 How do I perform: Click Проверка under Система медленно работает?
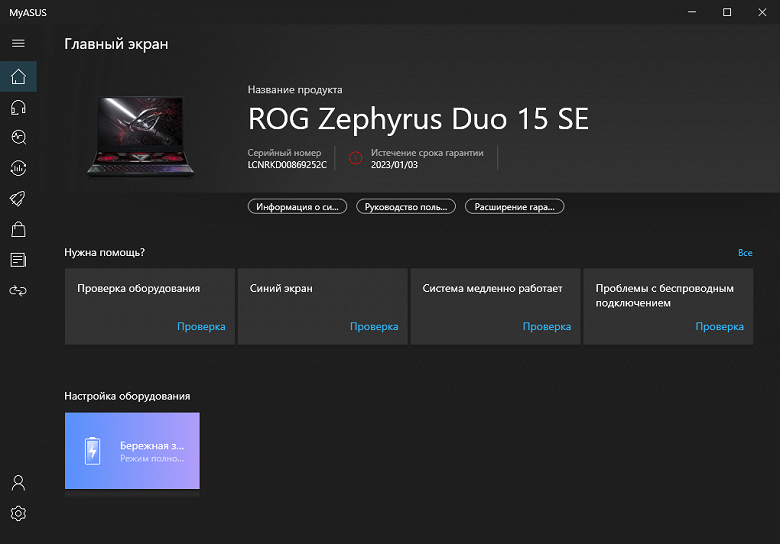(547, 326)
